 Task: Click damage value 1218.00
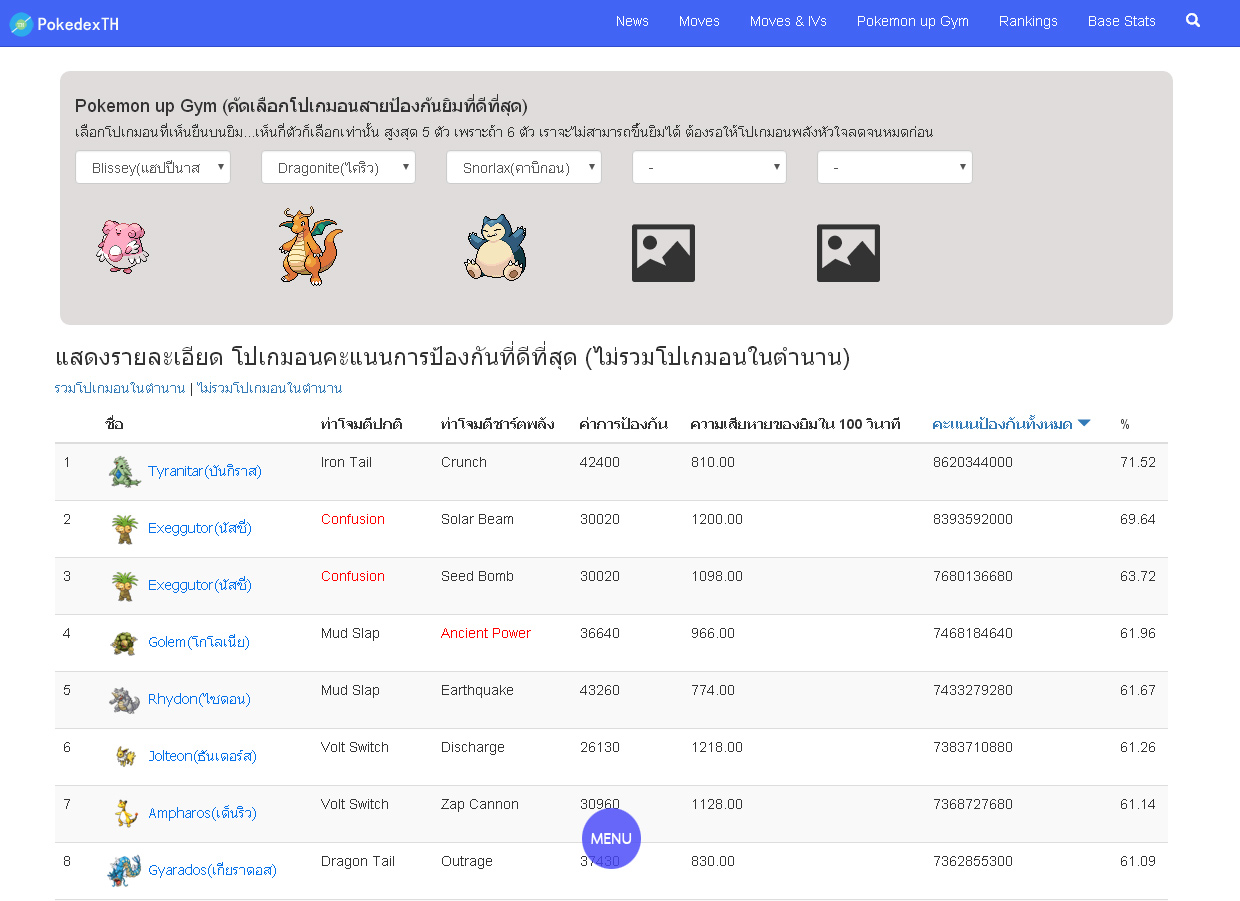(717, 747)
